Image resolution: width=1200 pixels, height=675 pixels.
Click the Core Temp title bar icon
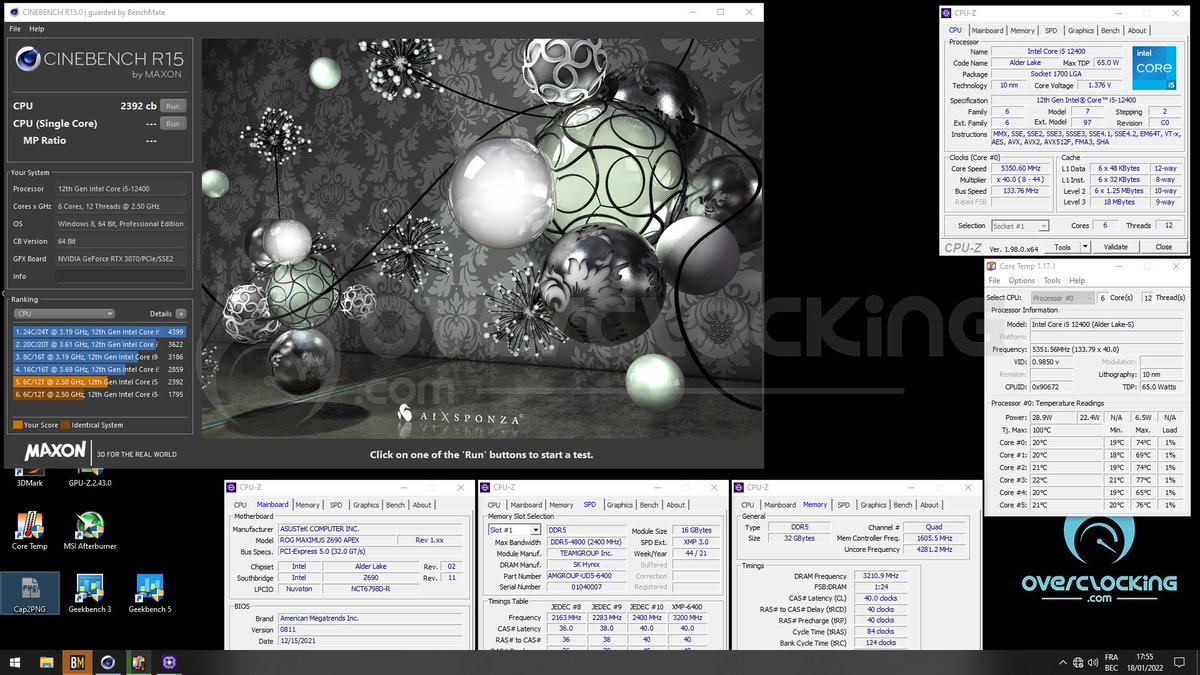pos(992,266)
